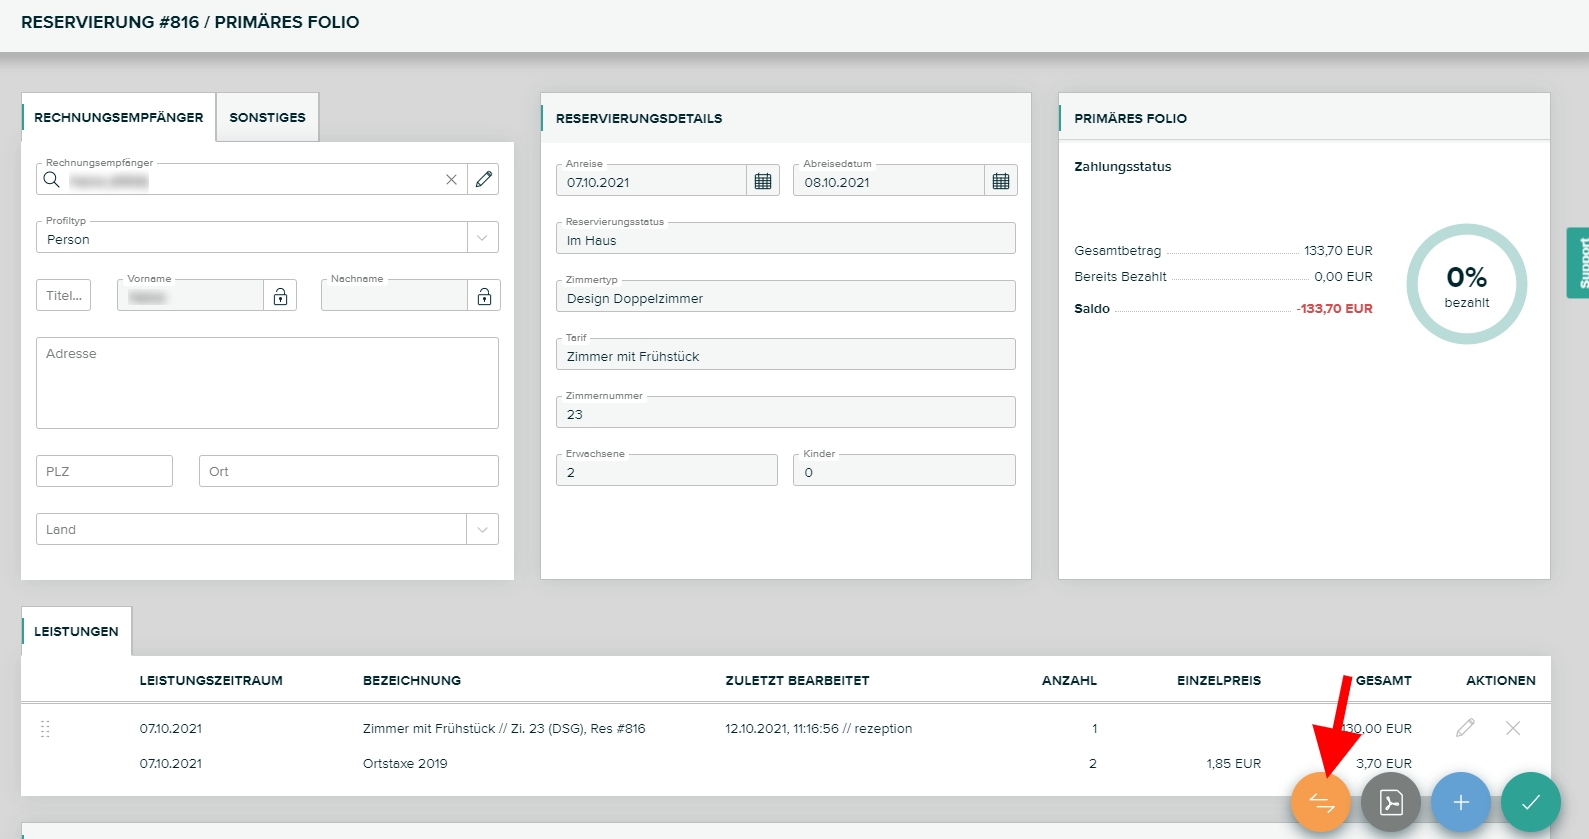Click the 0% bezahlt progress ring
This screenshot has width=1589, height=839.
pyautogui.click(x=1466, y=284)
